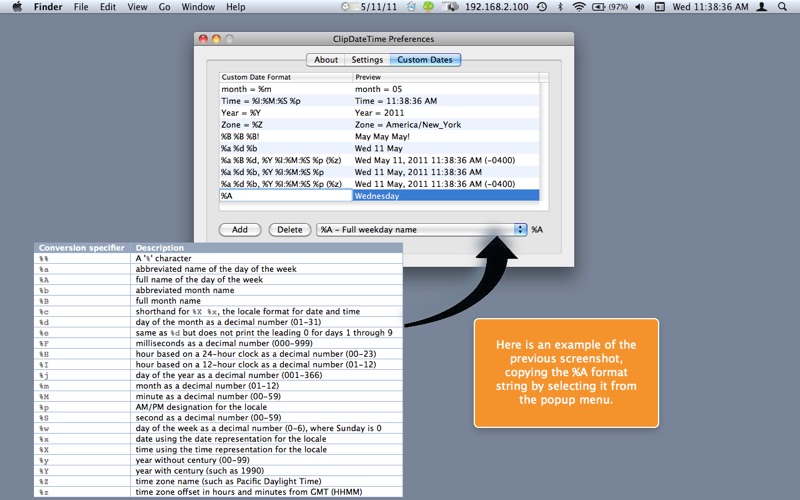This screenshot has height=500, width=800.
Task: Click the calendar-style icon left of the clock
Action: tap(660, 7)
